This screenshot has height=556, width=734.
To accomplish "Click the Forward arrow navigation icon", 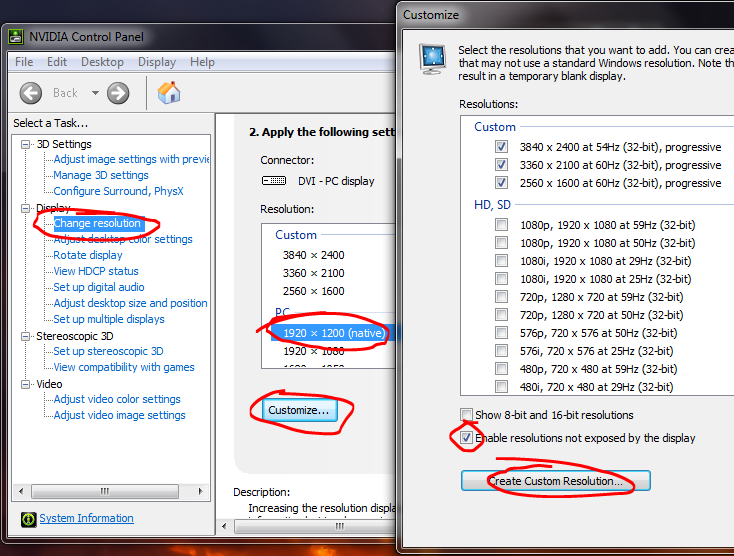I will coord(118,93).
